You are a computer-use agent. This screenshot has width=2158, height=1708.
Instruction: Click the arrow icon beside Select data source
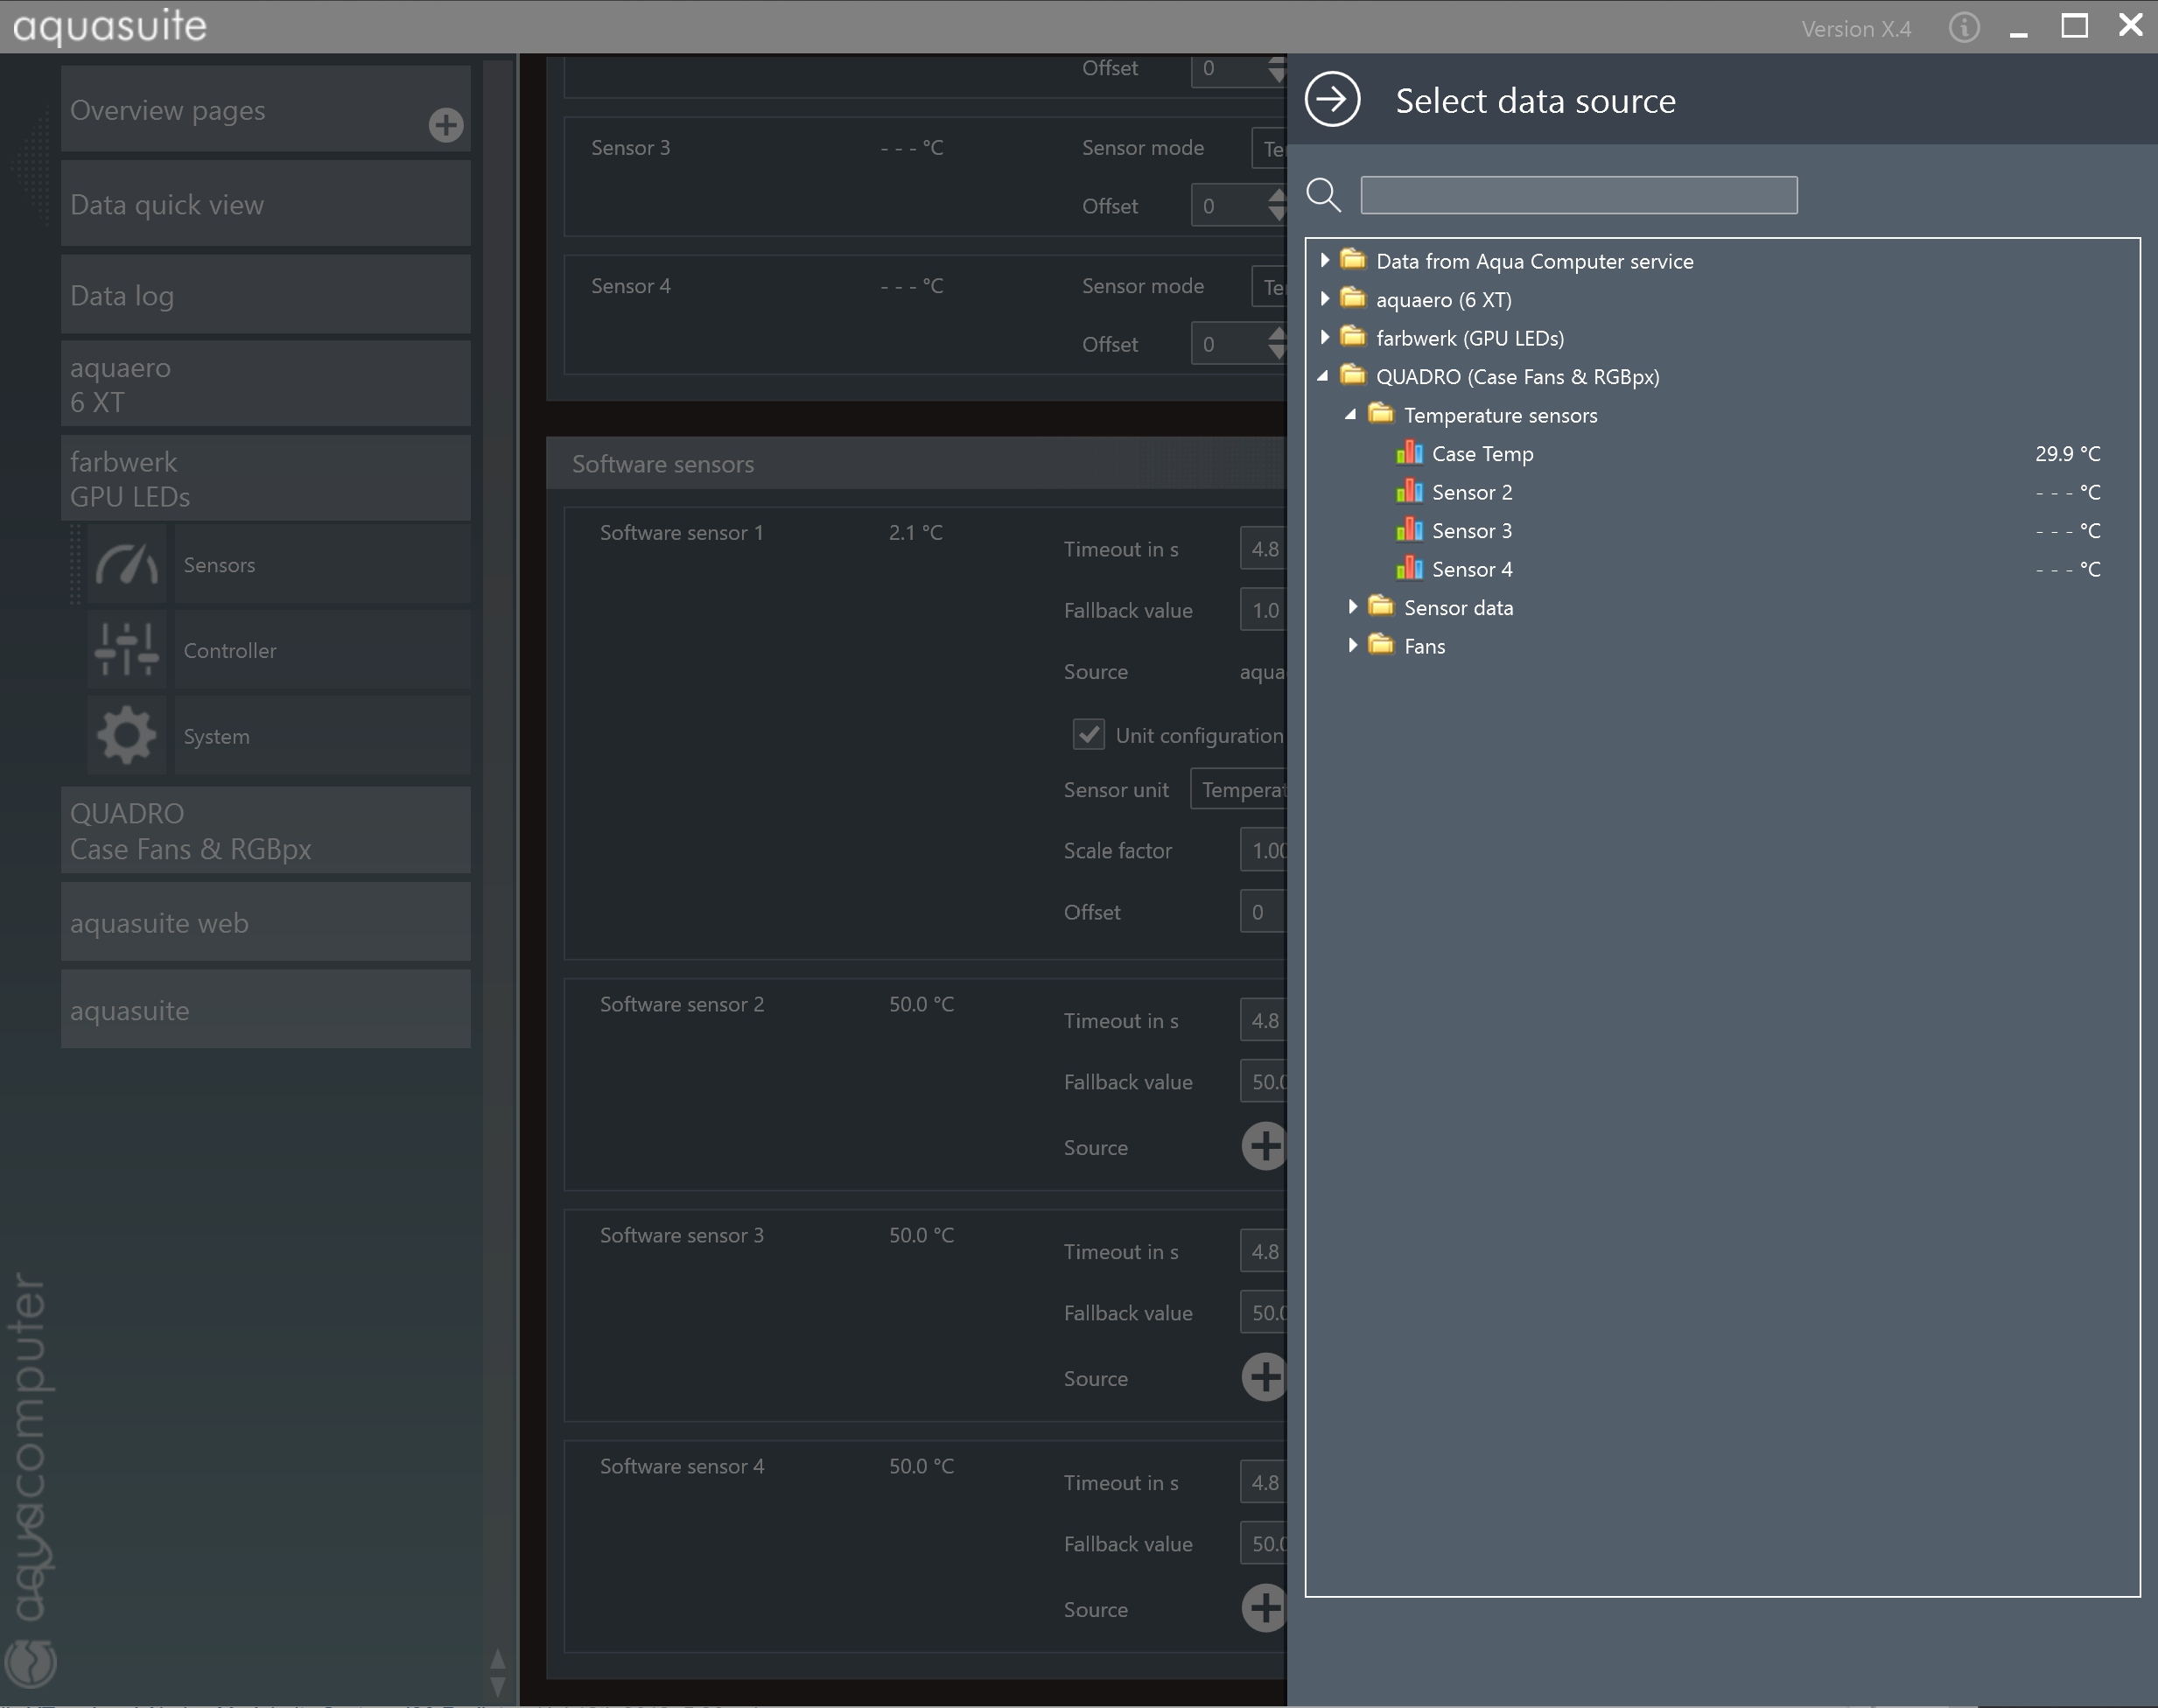pos(1332,100)
